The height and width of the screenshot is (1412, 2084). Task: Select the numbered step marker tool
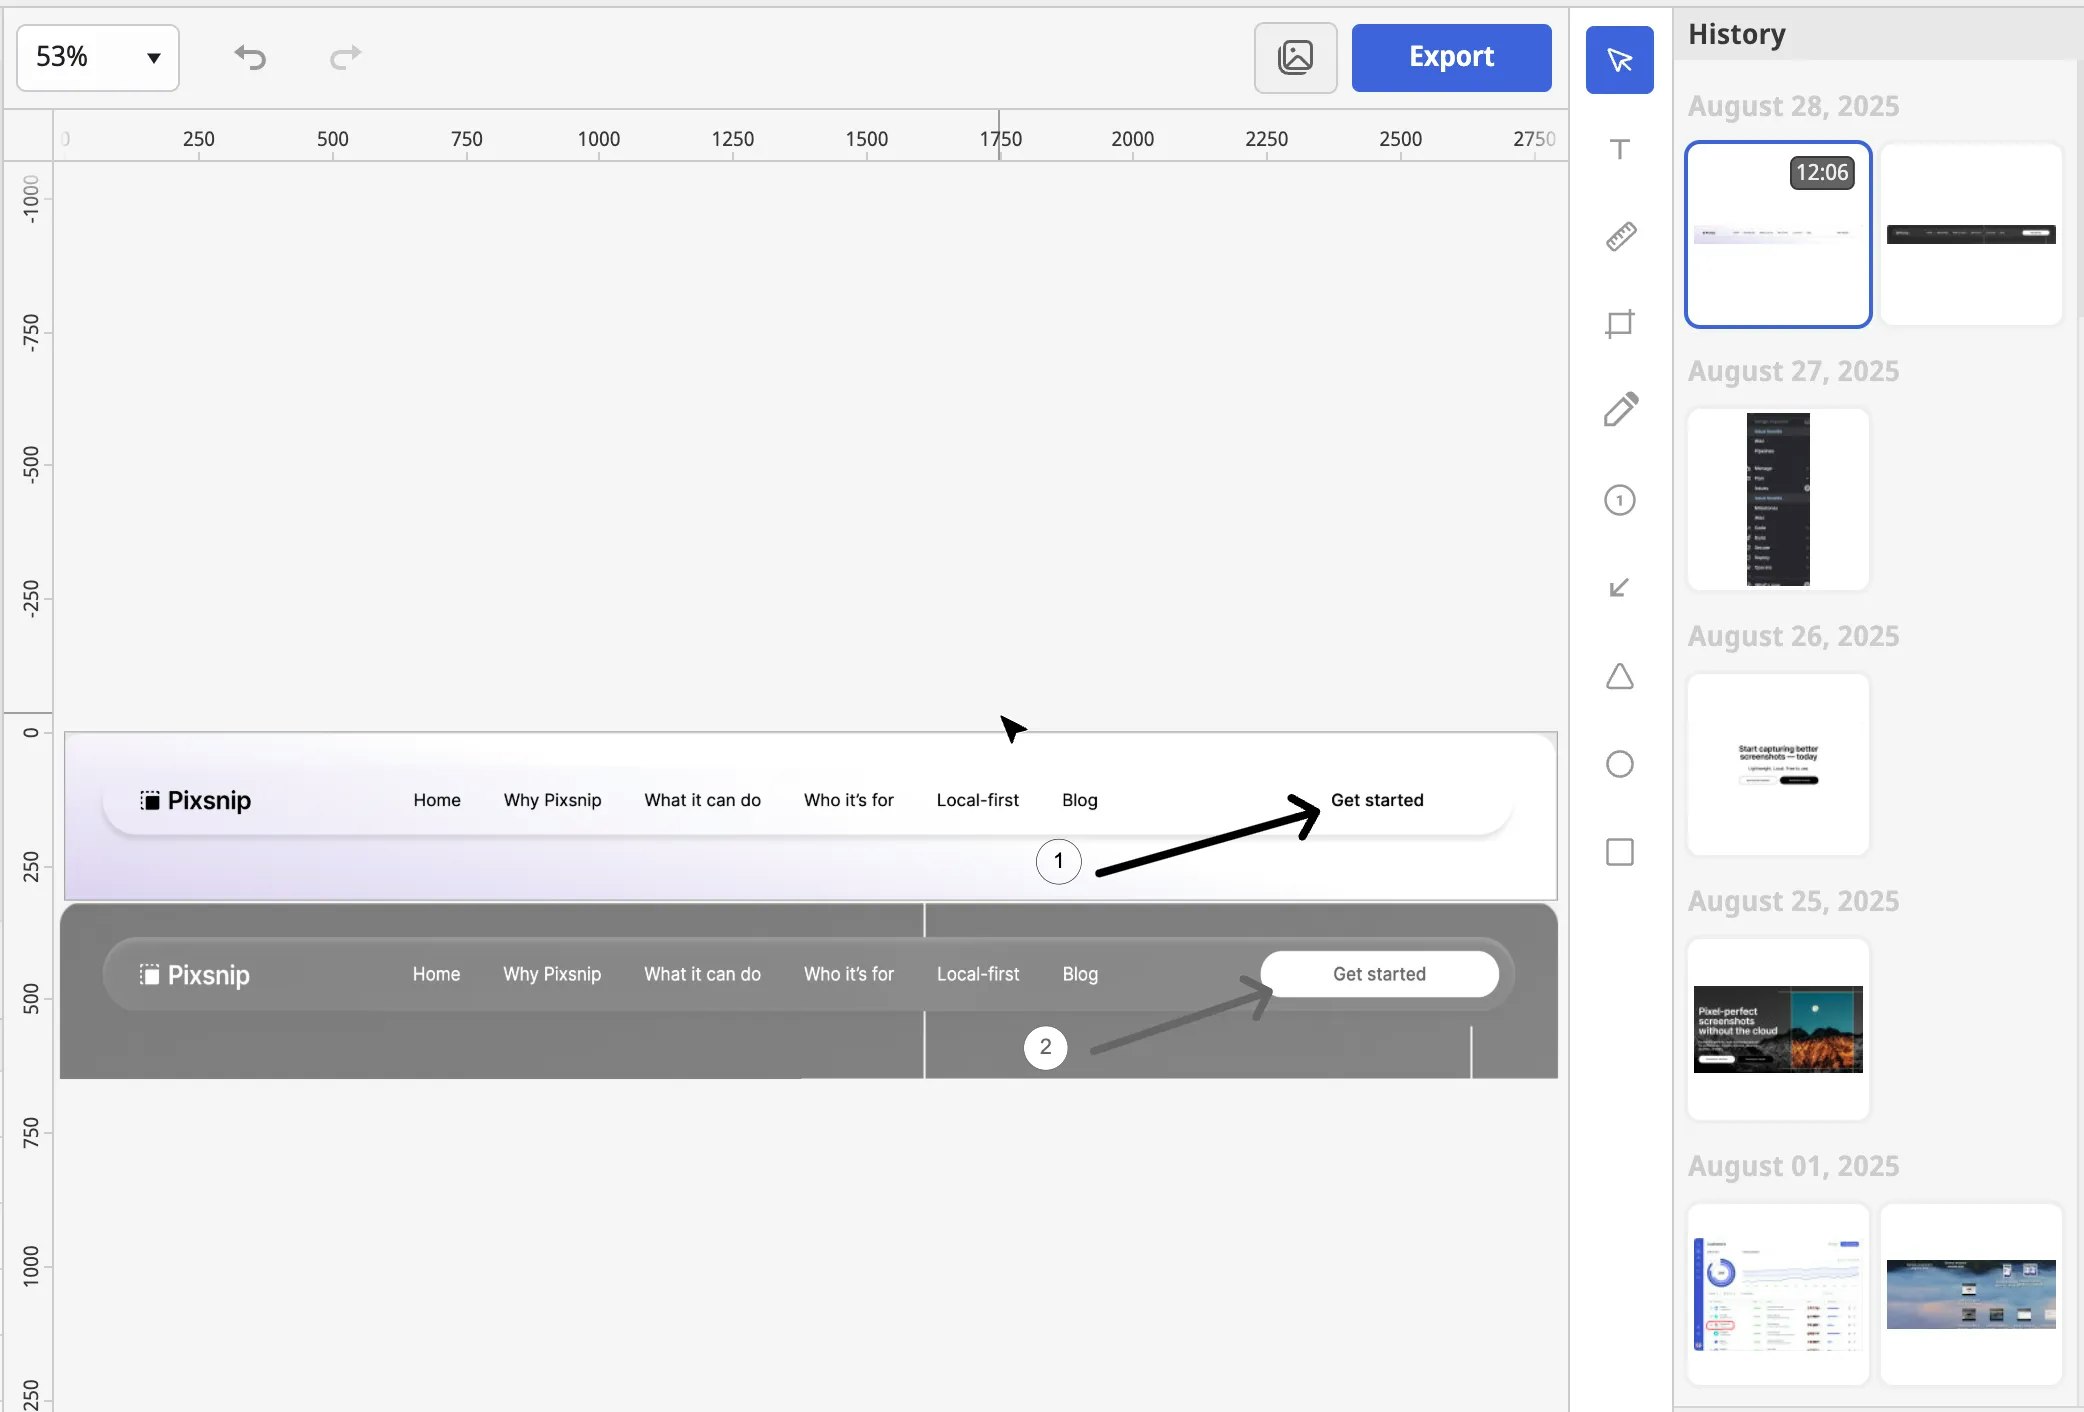click(1619, 500)
